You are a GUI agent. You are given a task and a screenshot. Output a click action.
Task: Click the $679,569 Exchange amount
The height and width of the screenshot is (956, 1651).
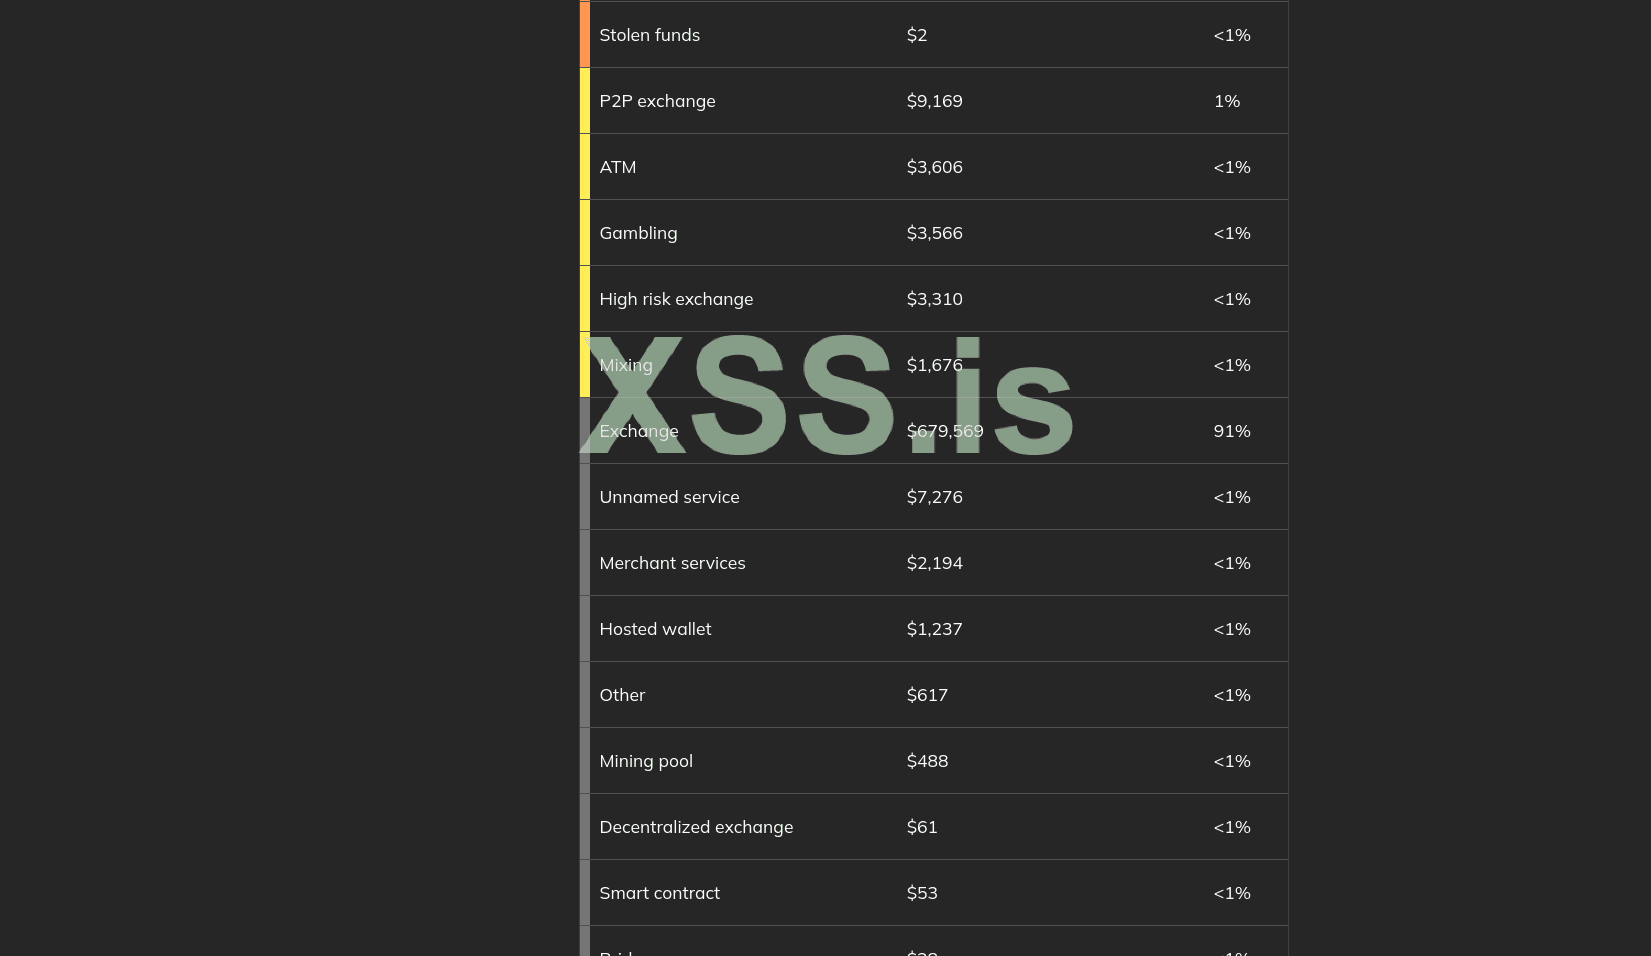944,431
